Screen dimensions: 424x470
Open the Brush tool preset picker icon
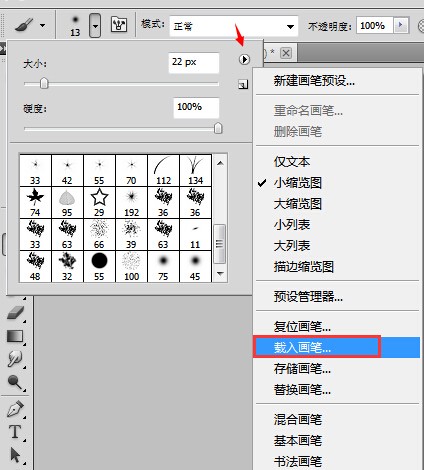(x=24, y=25)
